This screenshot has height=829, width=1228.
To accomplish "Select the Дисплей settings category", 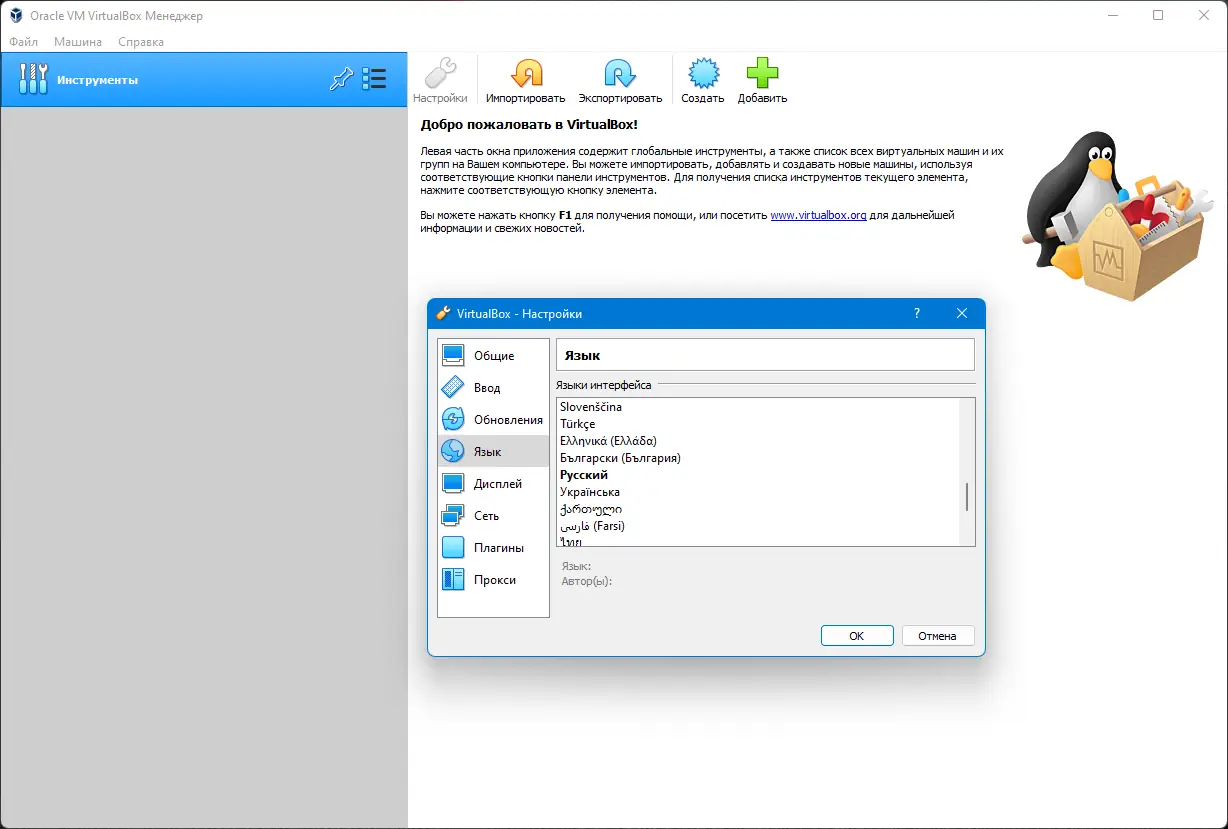I will pos(494,483).
